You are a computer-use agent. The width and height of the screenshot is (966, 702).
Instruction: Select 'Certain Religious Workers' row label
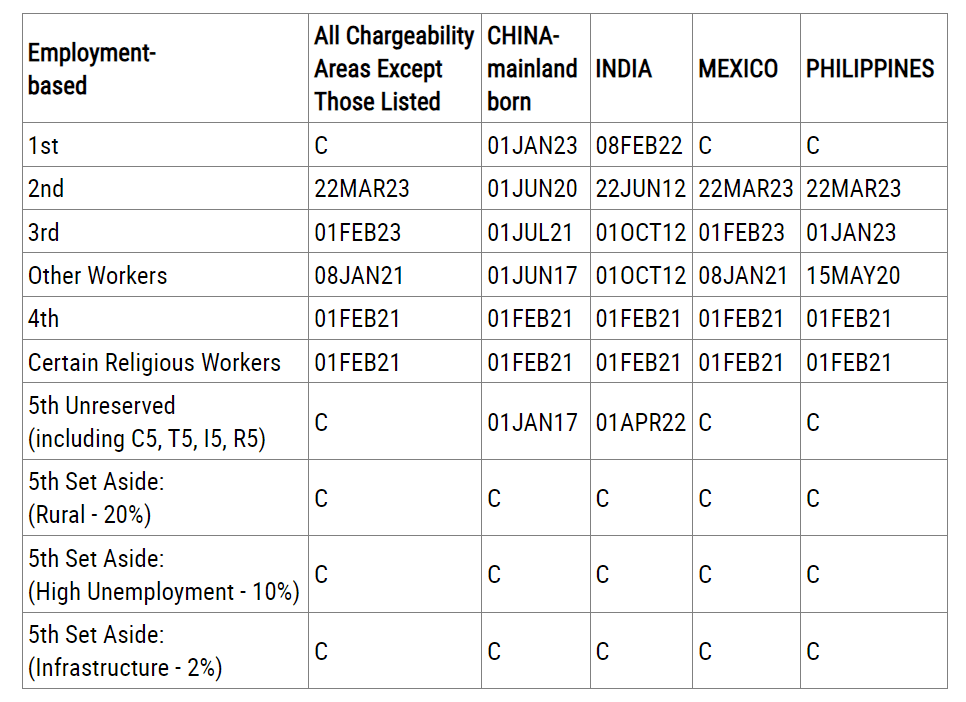click(154, 362)
